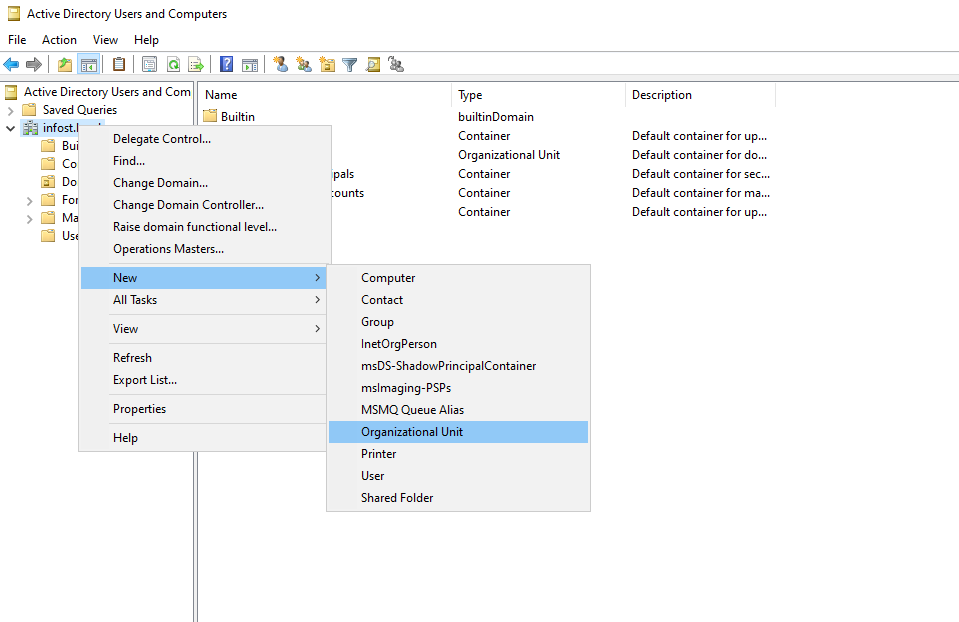Sort by the Type column header

tap(538, 95)
